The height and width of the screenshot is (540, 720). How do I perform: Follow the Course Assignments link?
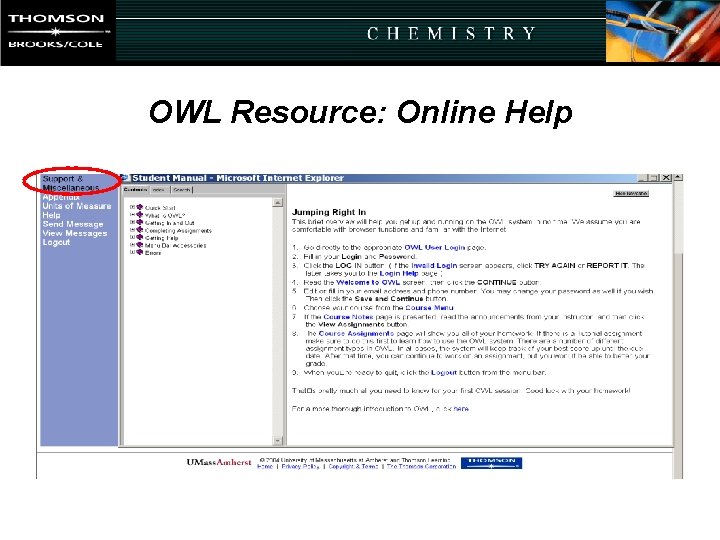356,333
